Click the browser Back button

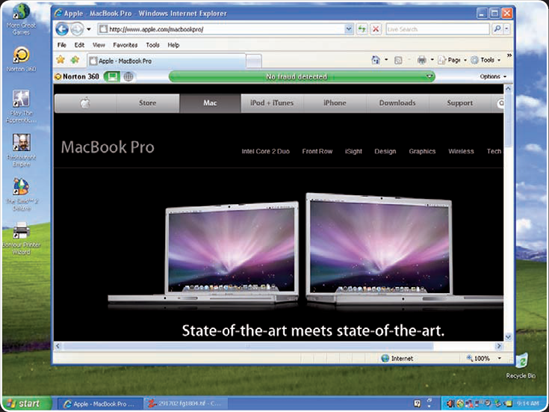62,29
